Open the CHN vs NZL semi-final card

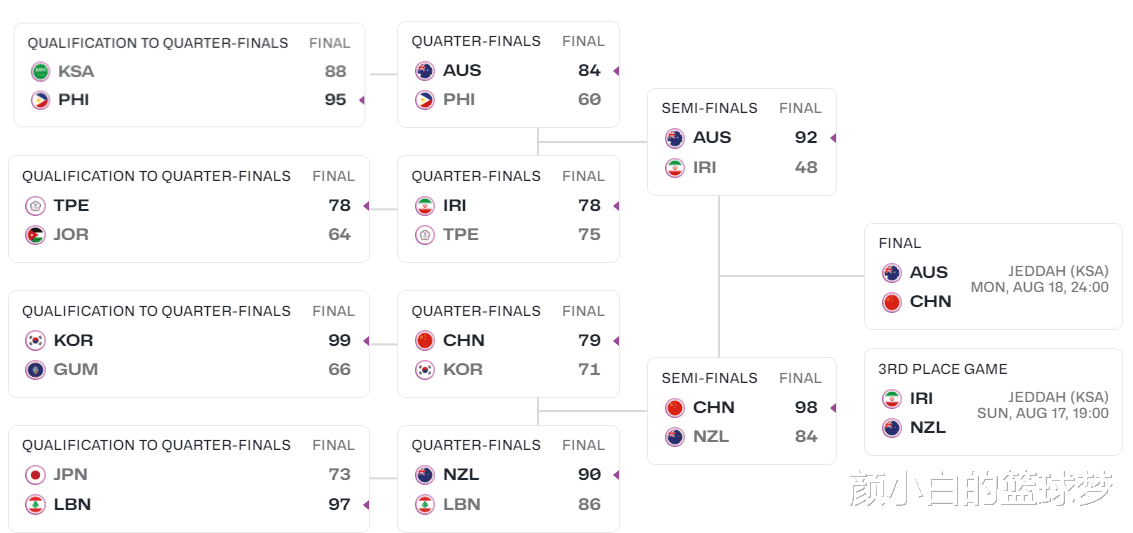[x=741, y=410]
